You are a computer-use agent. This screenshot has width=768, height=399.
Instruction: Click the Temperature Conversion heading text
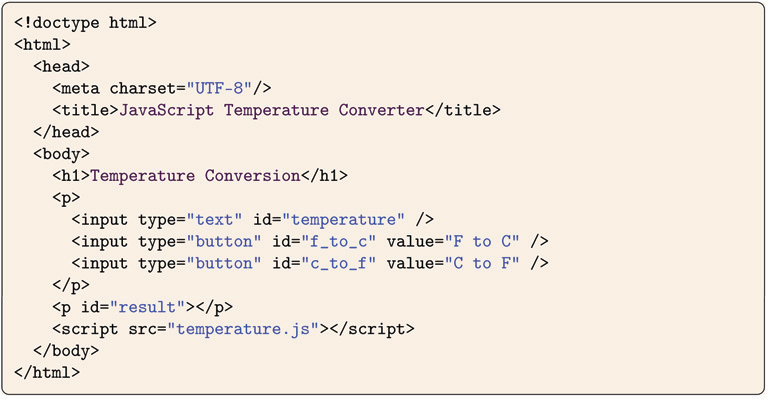click(x=195, y=176)
